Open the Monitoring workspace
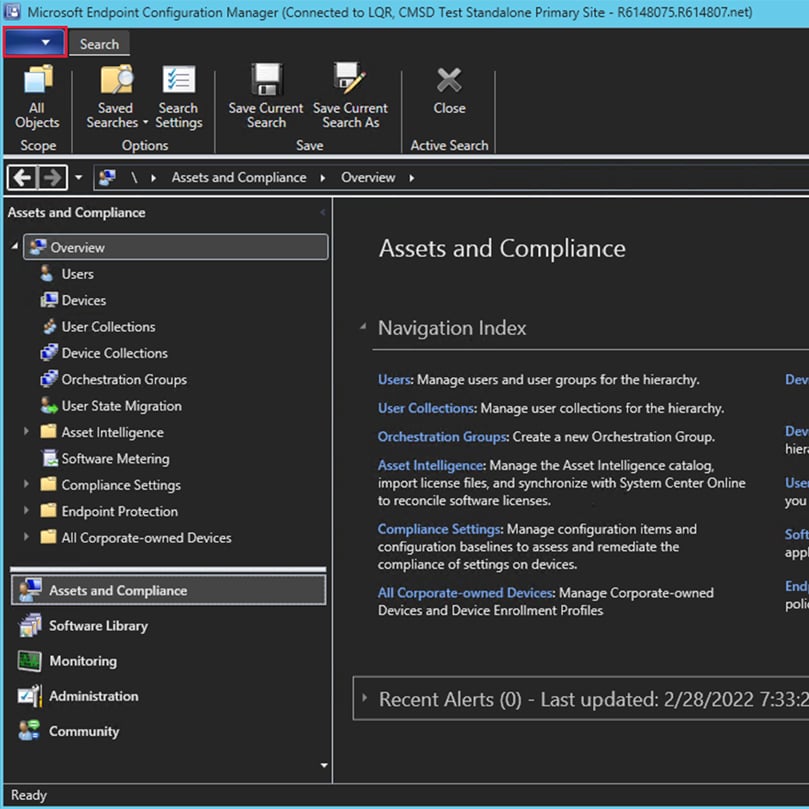The width and height of the screenshot is (809, 809). [x=82, y=661]
